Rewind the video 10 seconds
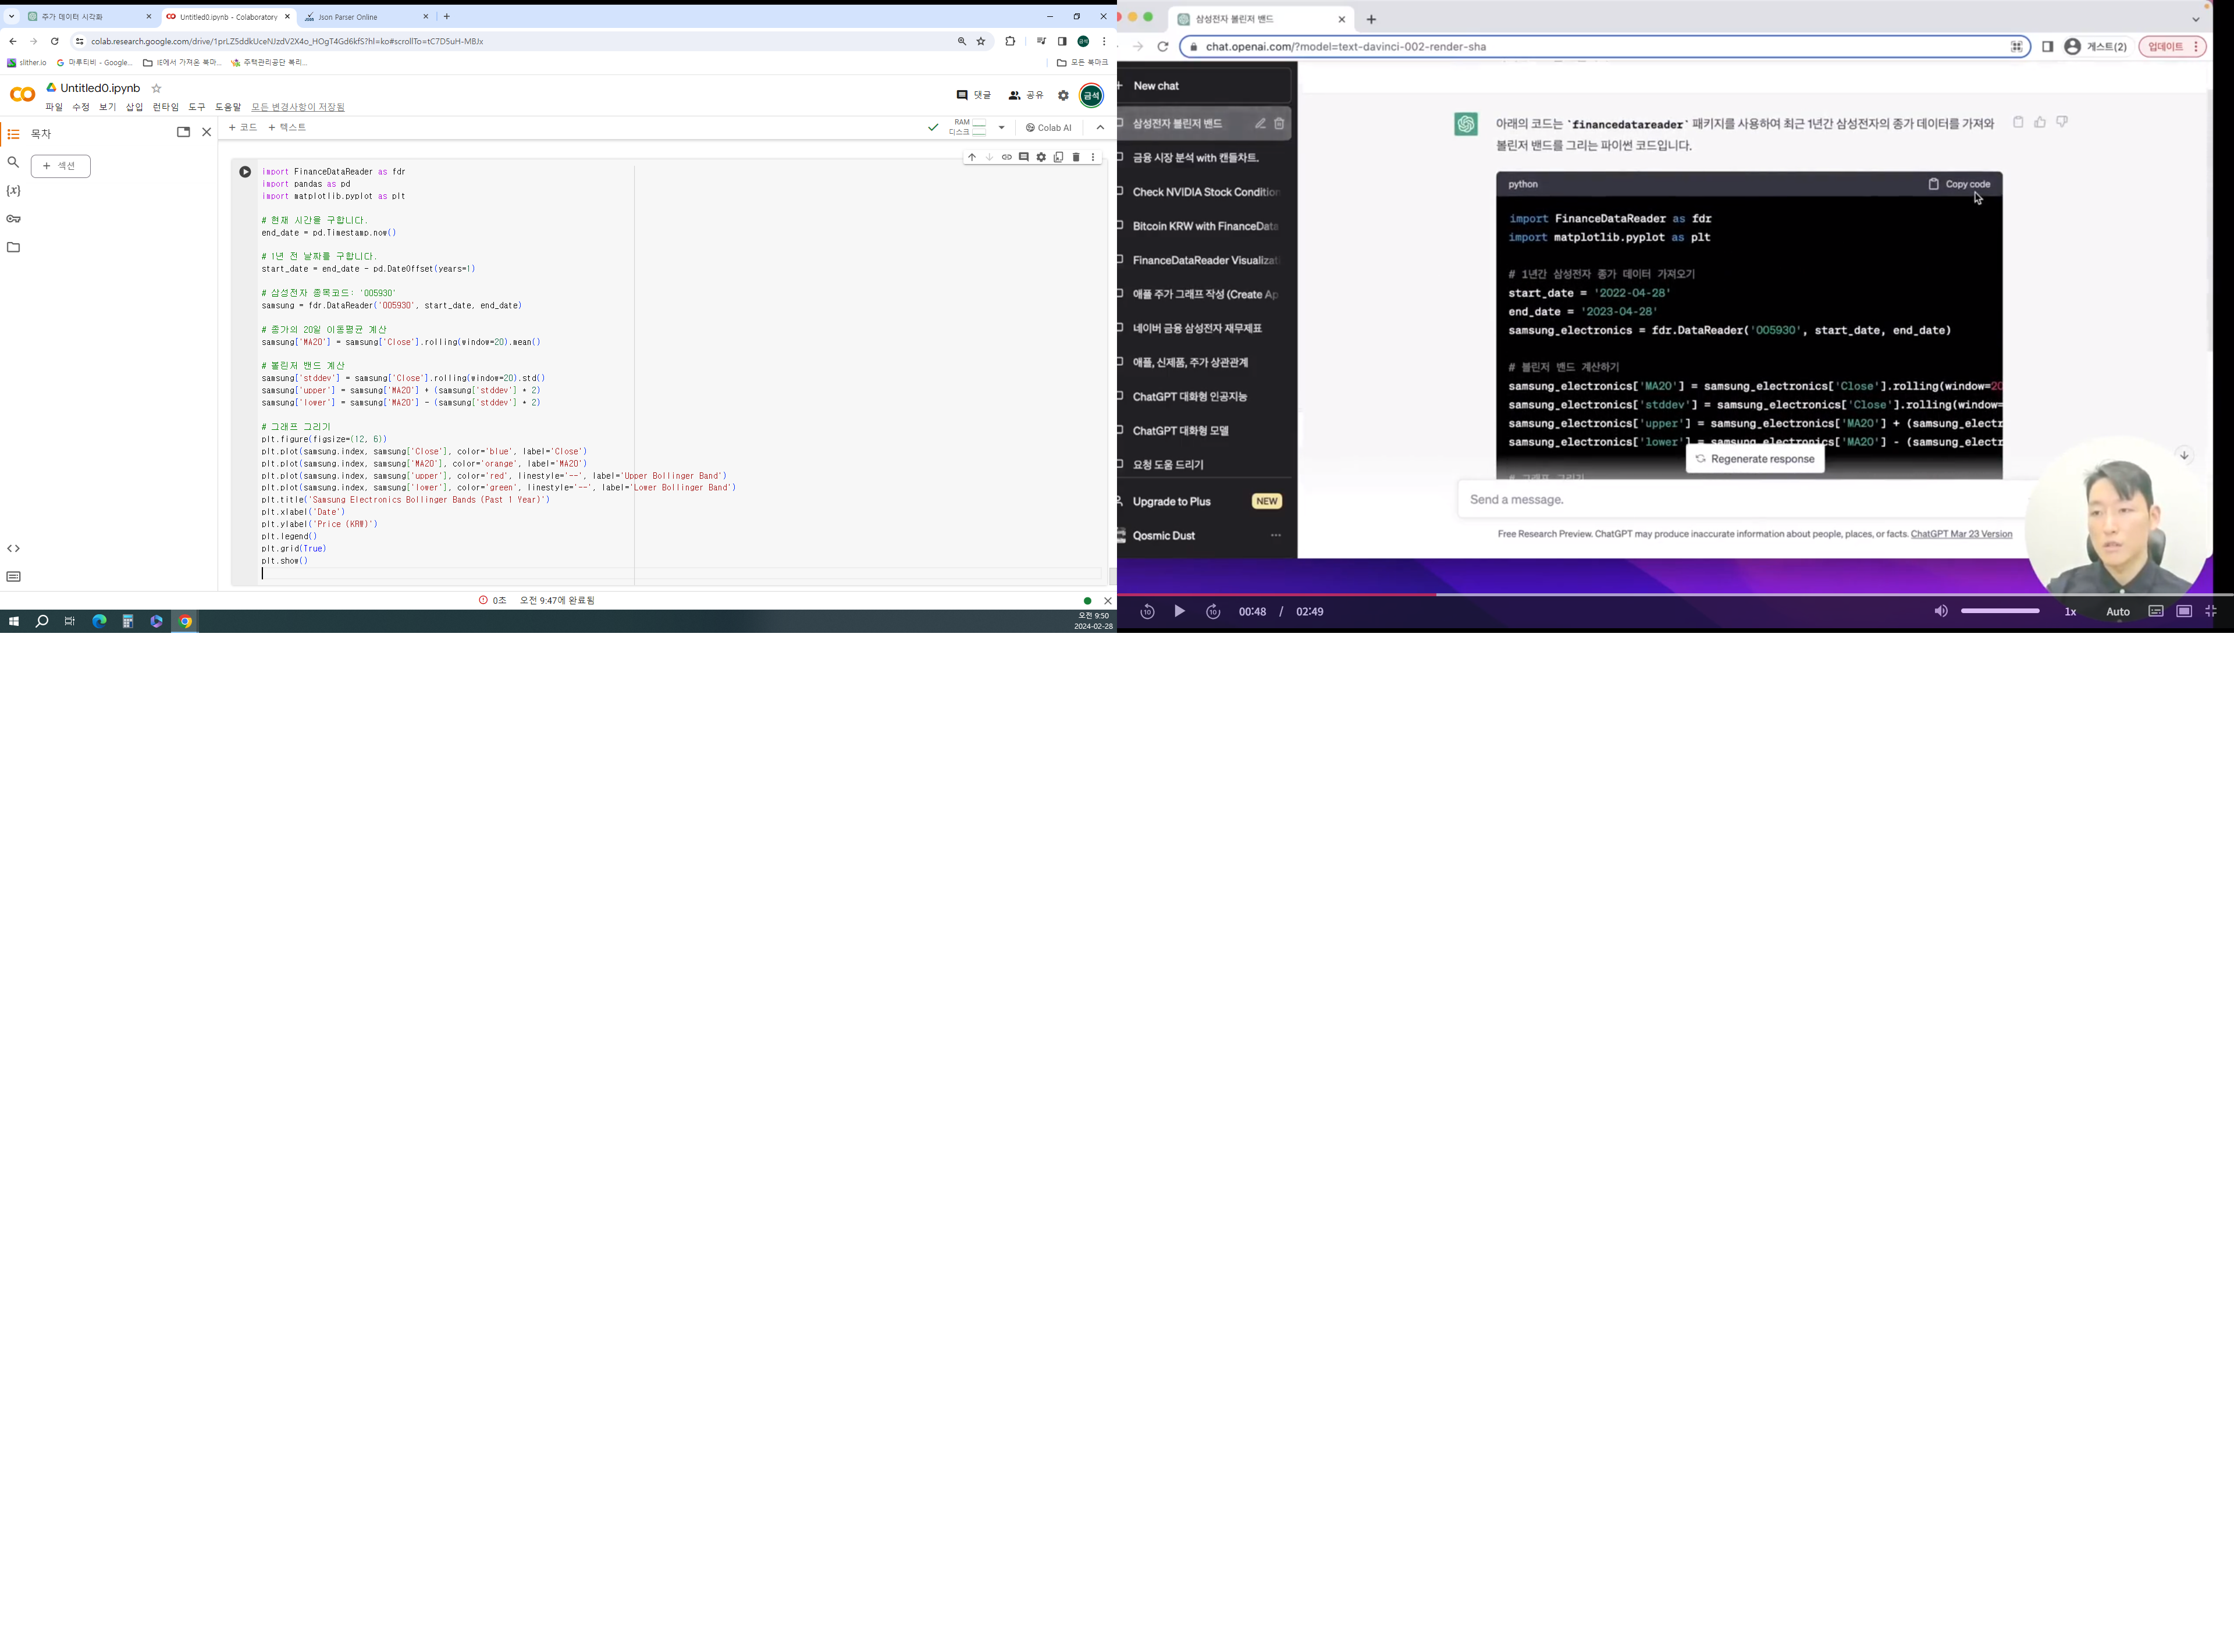Image resolution: width=2234 pixels, height=1652 pixels. (1148, 612)
